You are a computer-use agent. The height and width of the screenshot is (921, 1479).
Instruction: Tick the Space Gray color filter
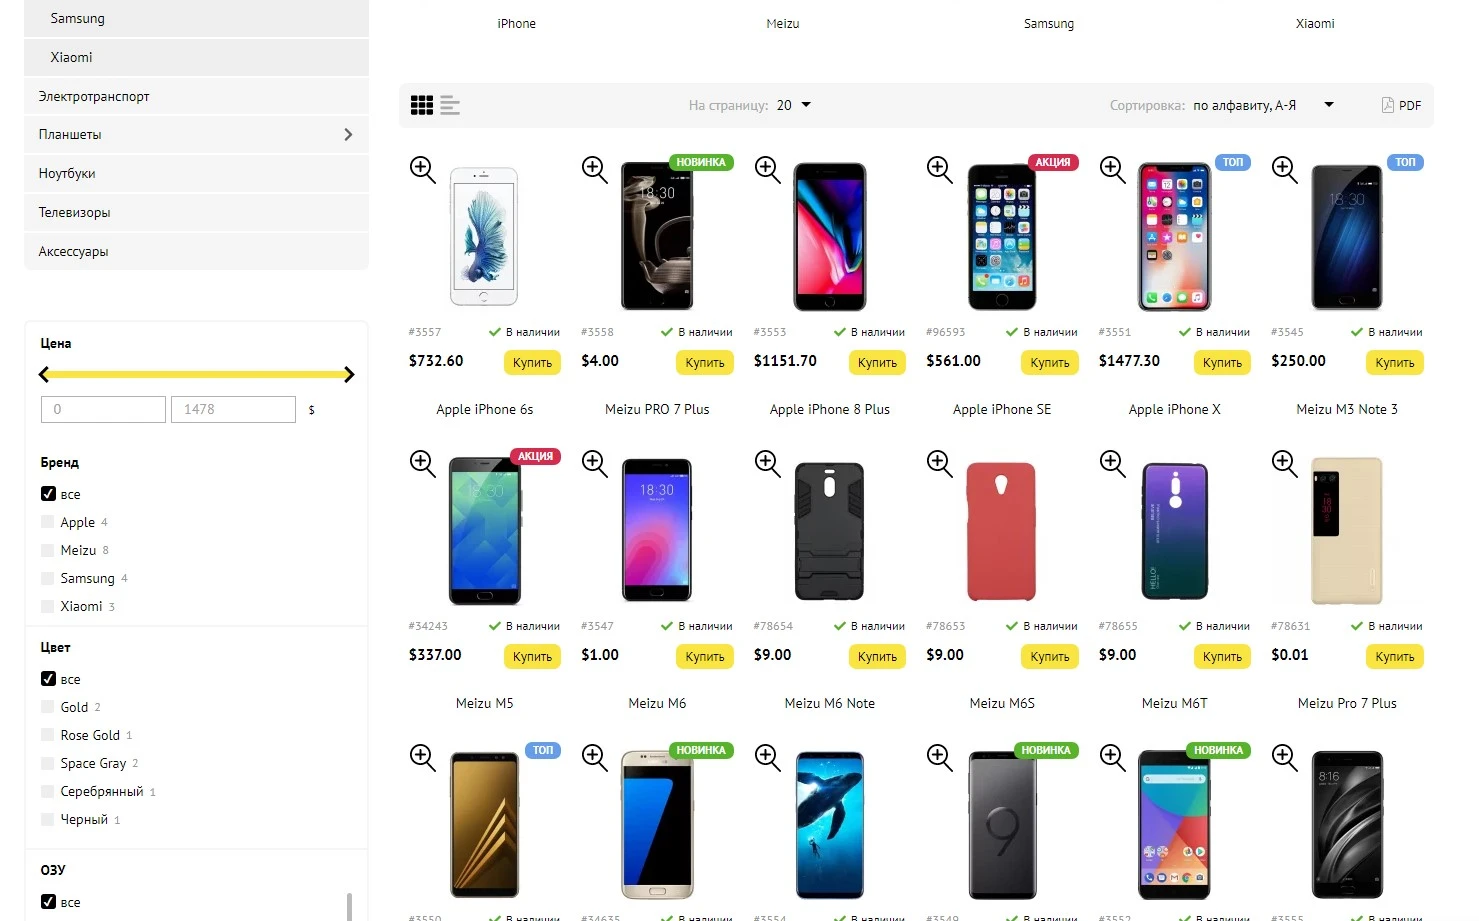coord(48,763)
